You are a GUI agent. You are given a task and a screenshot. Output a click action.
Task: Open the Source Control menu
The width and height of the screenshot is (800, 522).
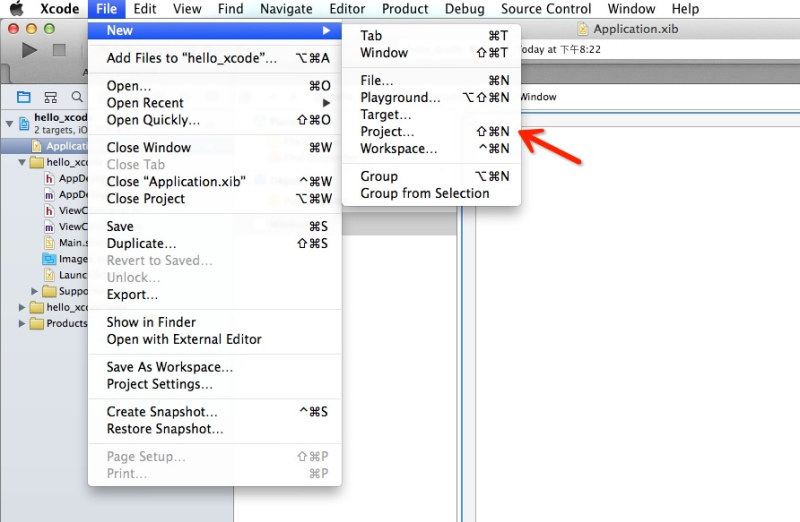(x=546, y=9)
